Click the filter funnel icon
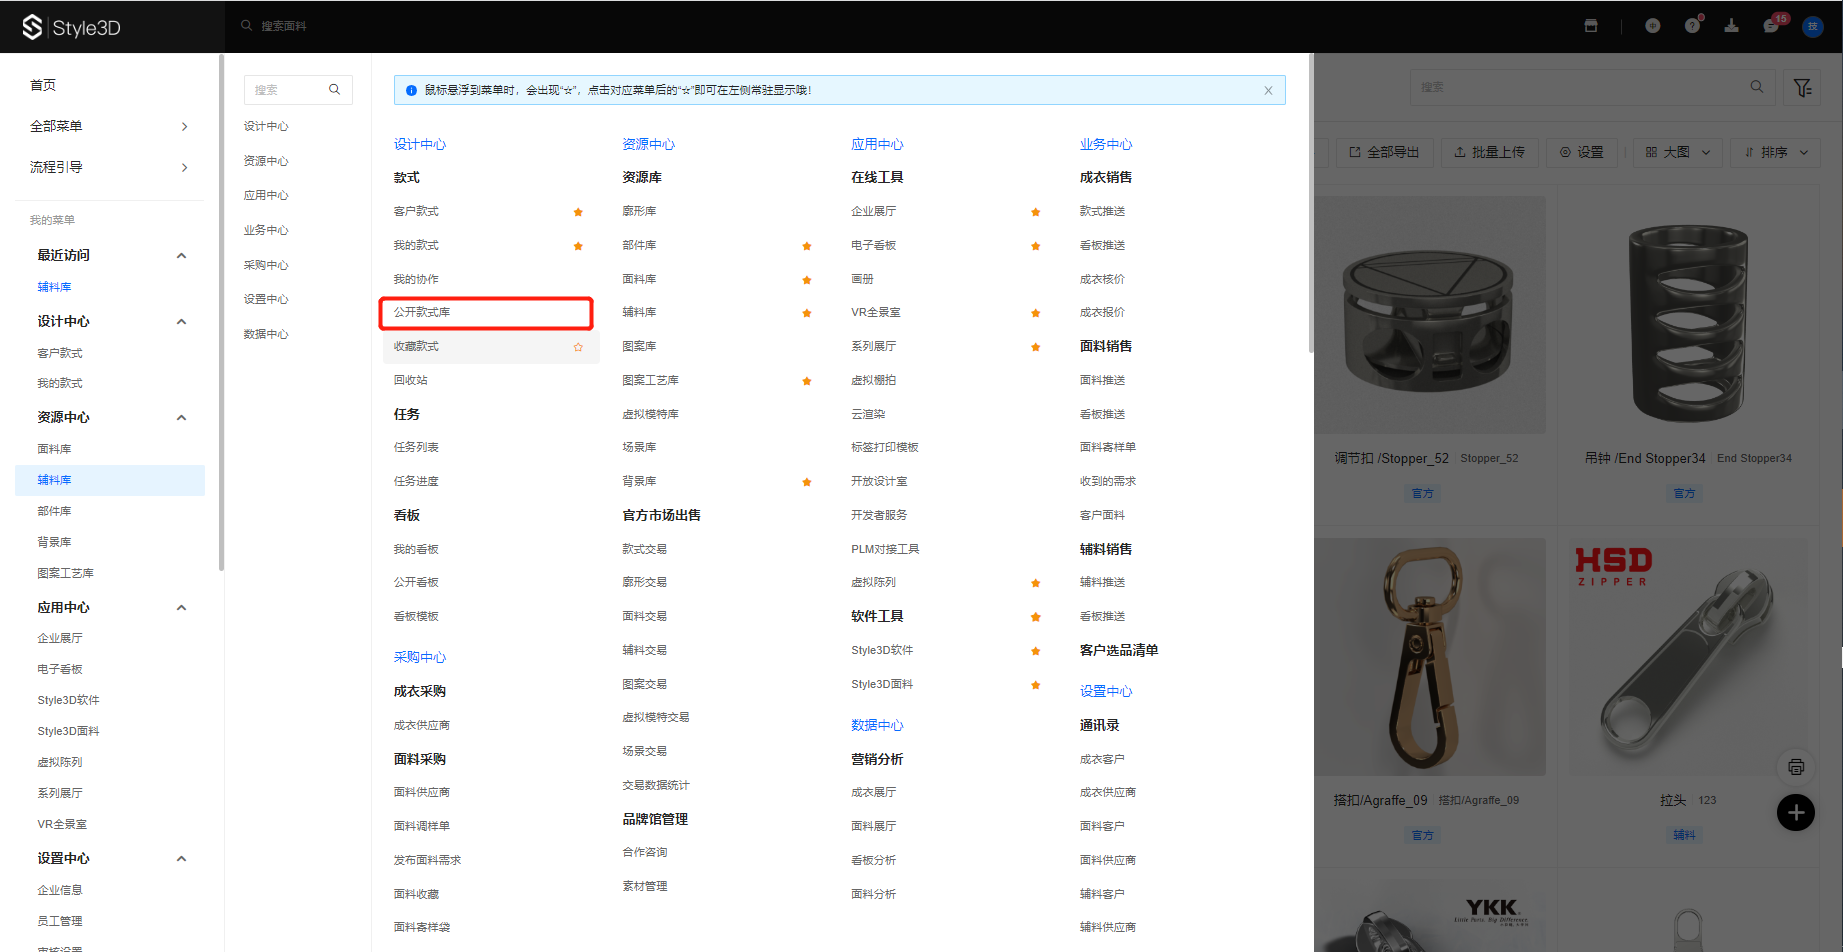 click(x=1802, y=88)
